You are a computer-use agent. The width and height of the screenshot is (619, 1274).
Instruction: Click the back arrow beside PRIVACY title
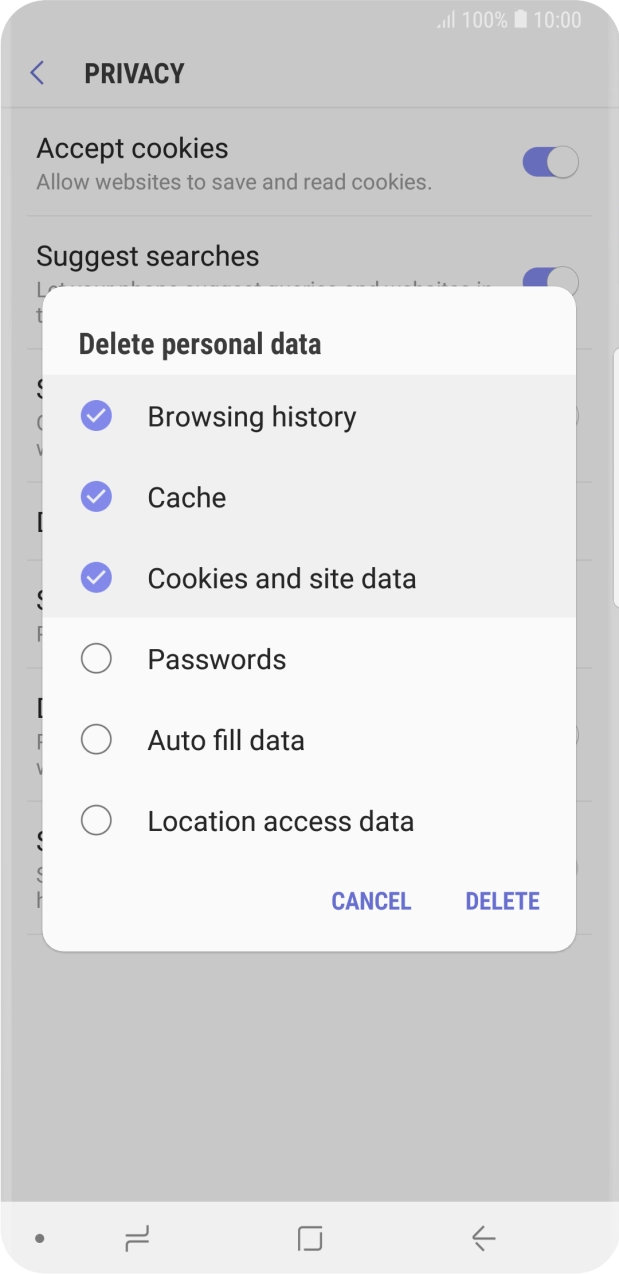(x=37, y=73)
